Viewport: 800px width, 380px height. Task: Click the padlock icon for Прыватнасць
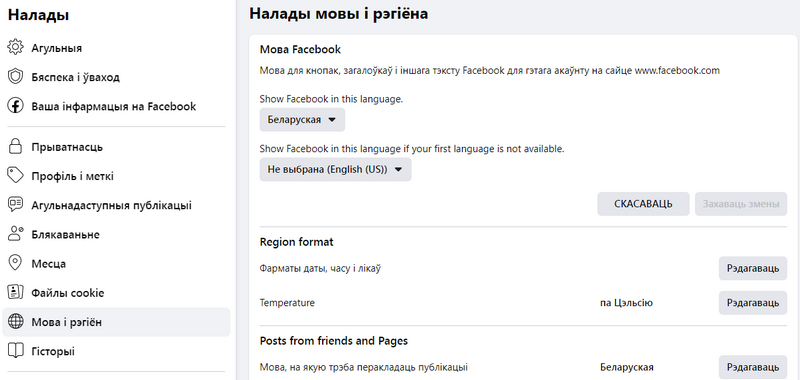[x=15, y=147]
